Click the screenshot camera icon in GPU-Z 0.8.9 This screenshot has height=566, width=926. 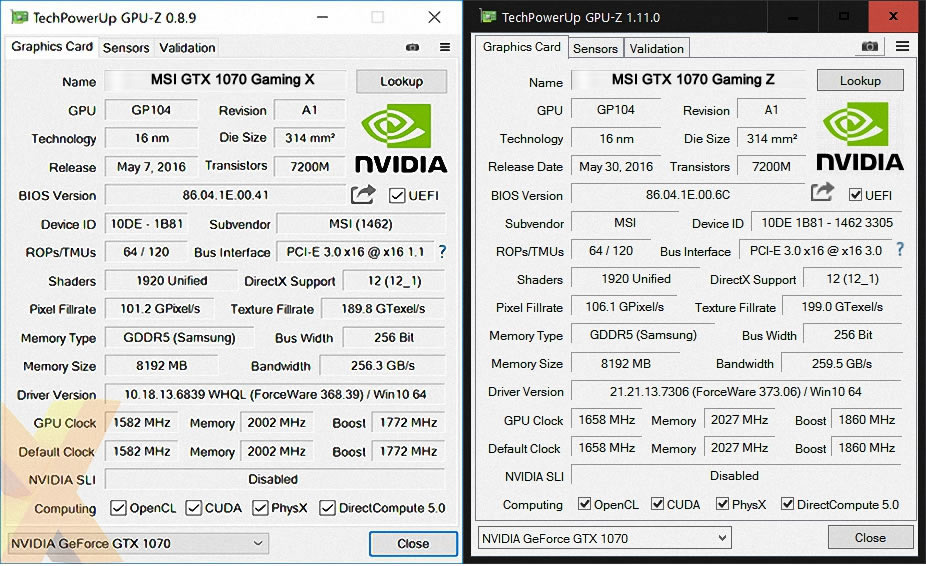tap(412, 47)
